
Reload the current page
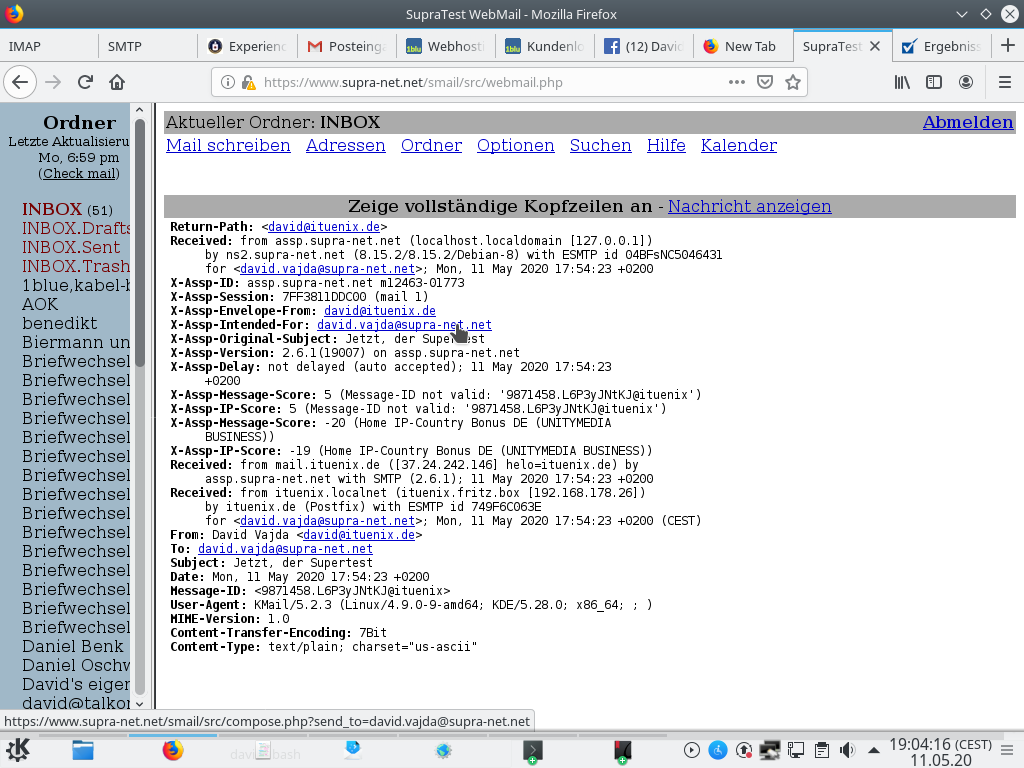(x=85, y=82)
